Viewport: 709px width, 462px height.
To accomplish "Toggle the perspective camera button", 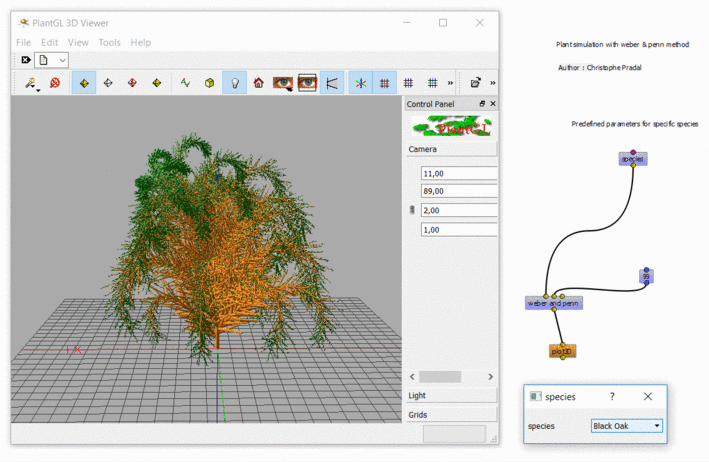I will coord(332,83).
